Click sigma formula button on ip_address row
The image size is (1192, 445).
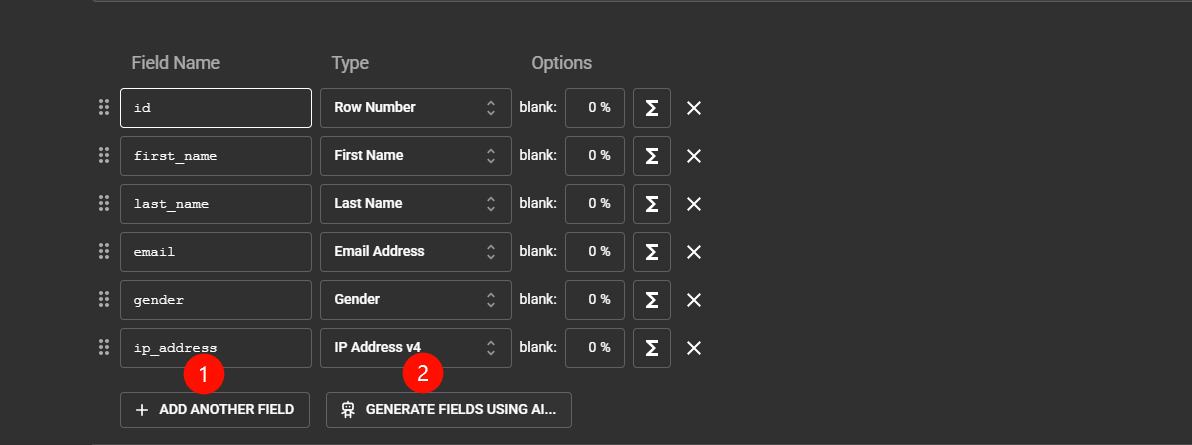pos(651,348)
